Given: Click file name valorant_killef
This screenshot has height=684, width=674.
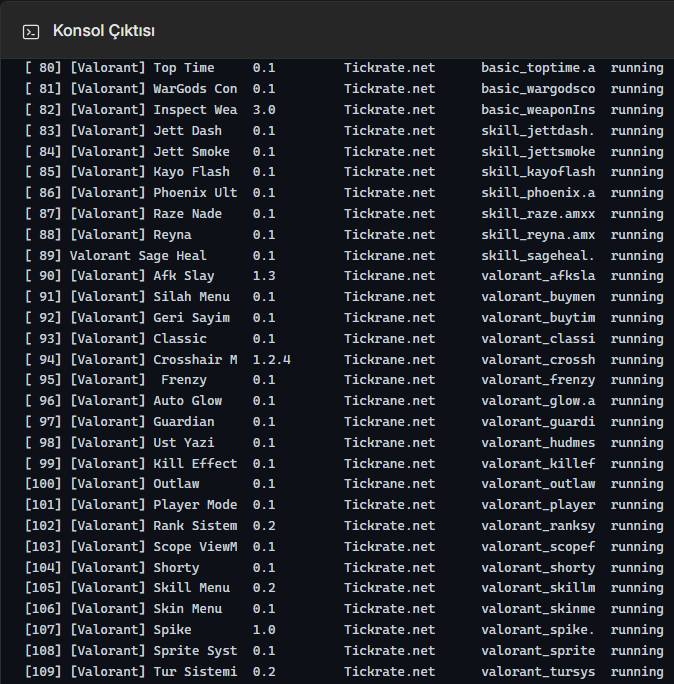Looking at the screenshot, I should coord(538,463).
